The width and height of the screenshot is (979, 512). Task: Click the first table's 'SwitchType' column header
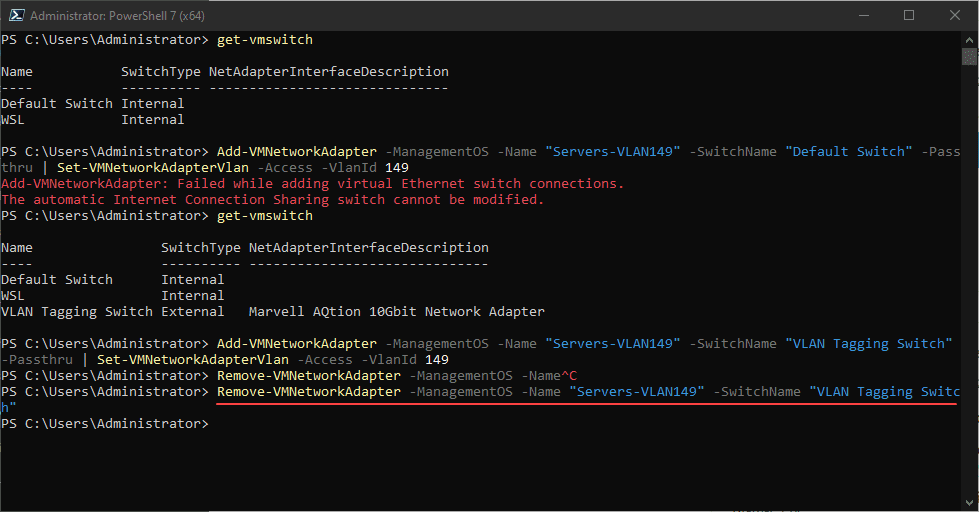pyautogui.click(x=160, y=72)
